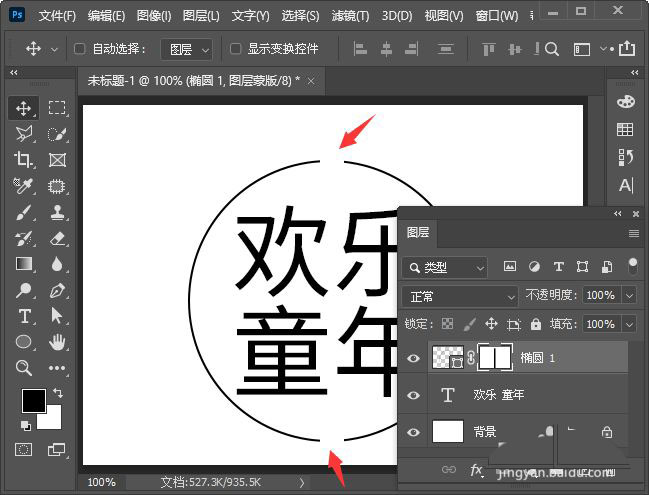649x495 pixels.
Task: Select the layer mask thumbnail of 椭圆 1
Action: (495, 357)
